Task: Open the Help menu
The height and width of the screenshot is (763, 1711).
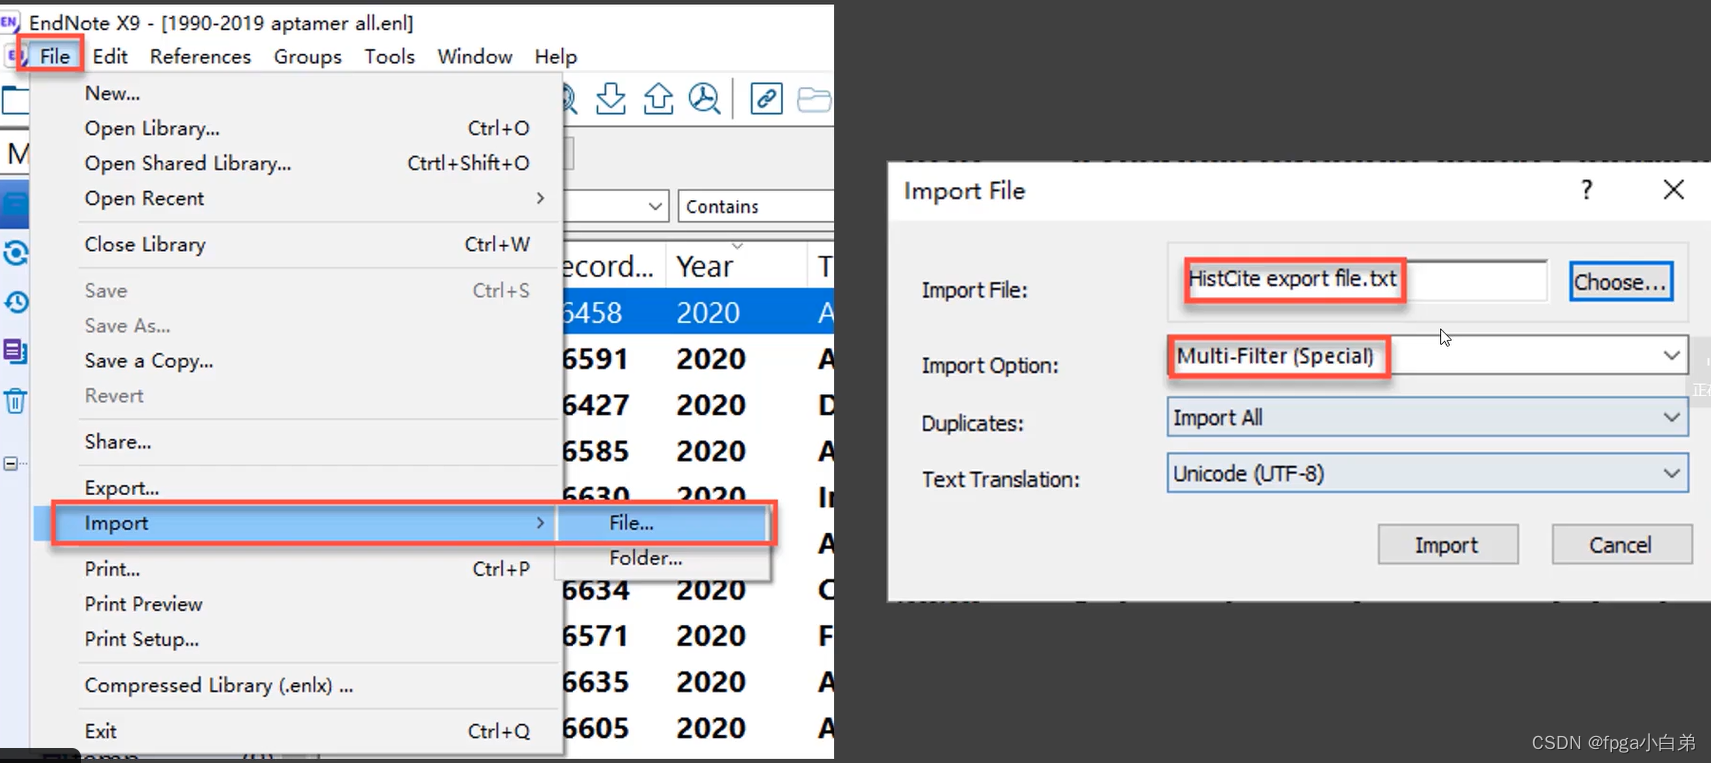Action: click(555, 56)
